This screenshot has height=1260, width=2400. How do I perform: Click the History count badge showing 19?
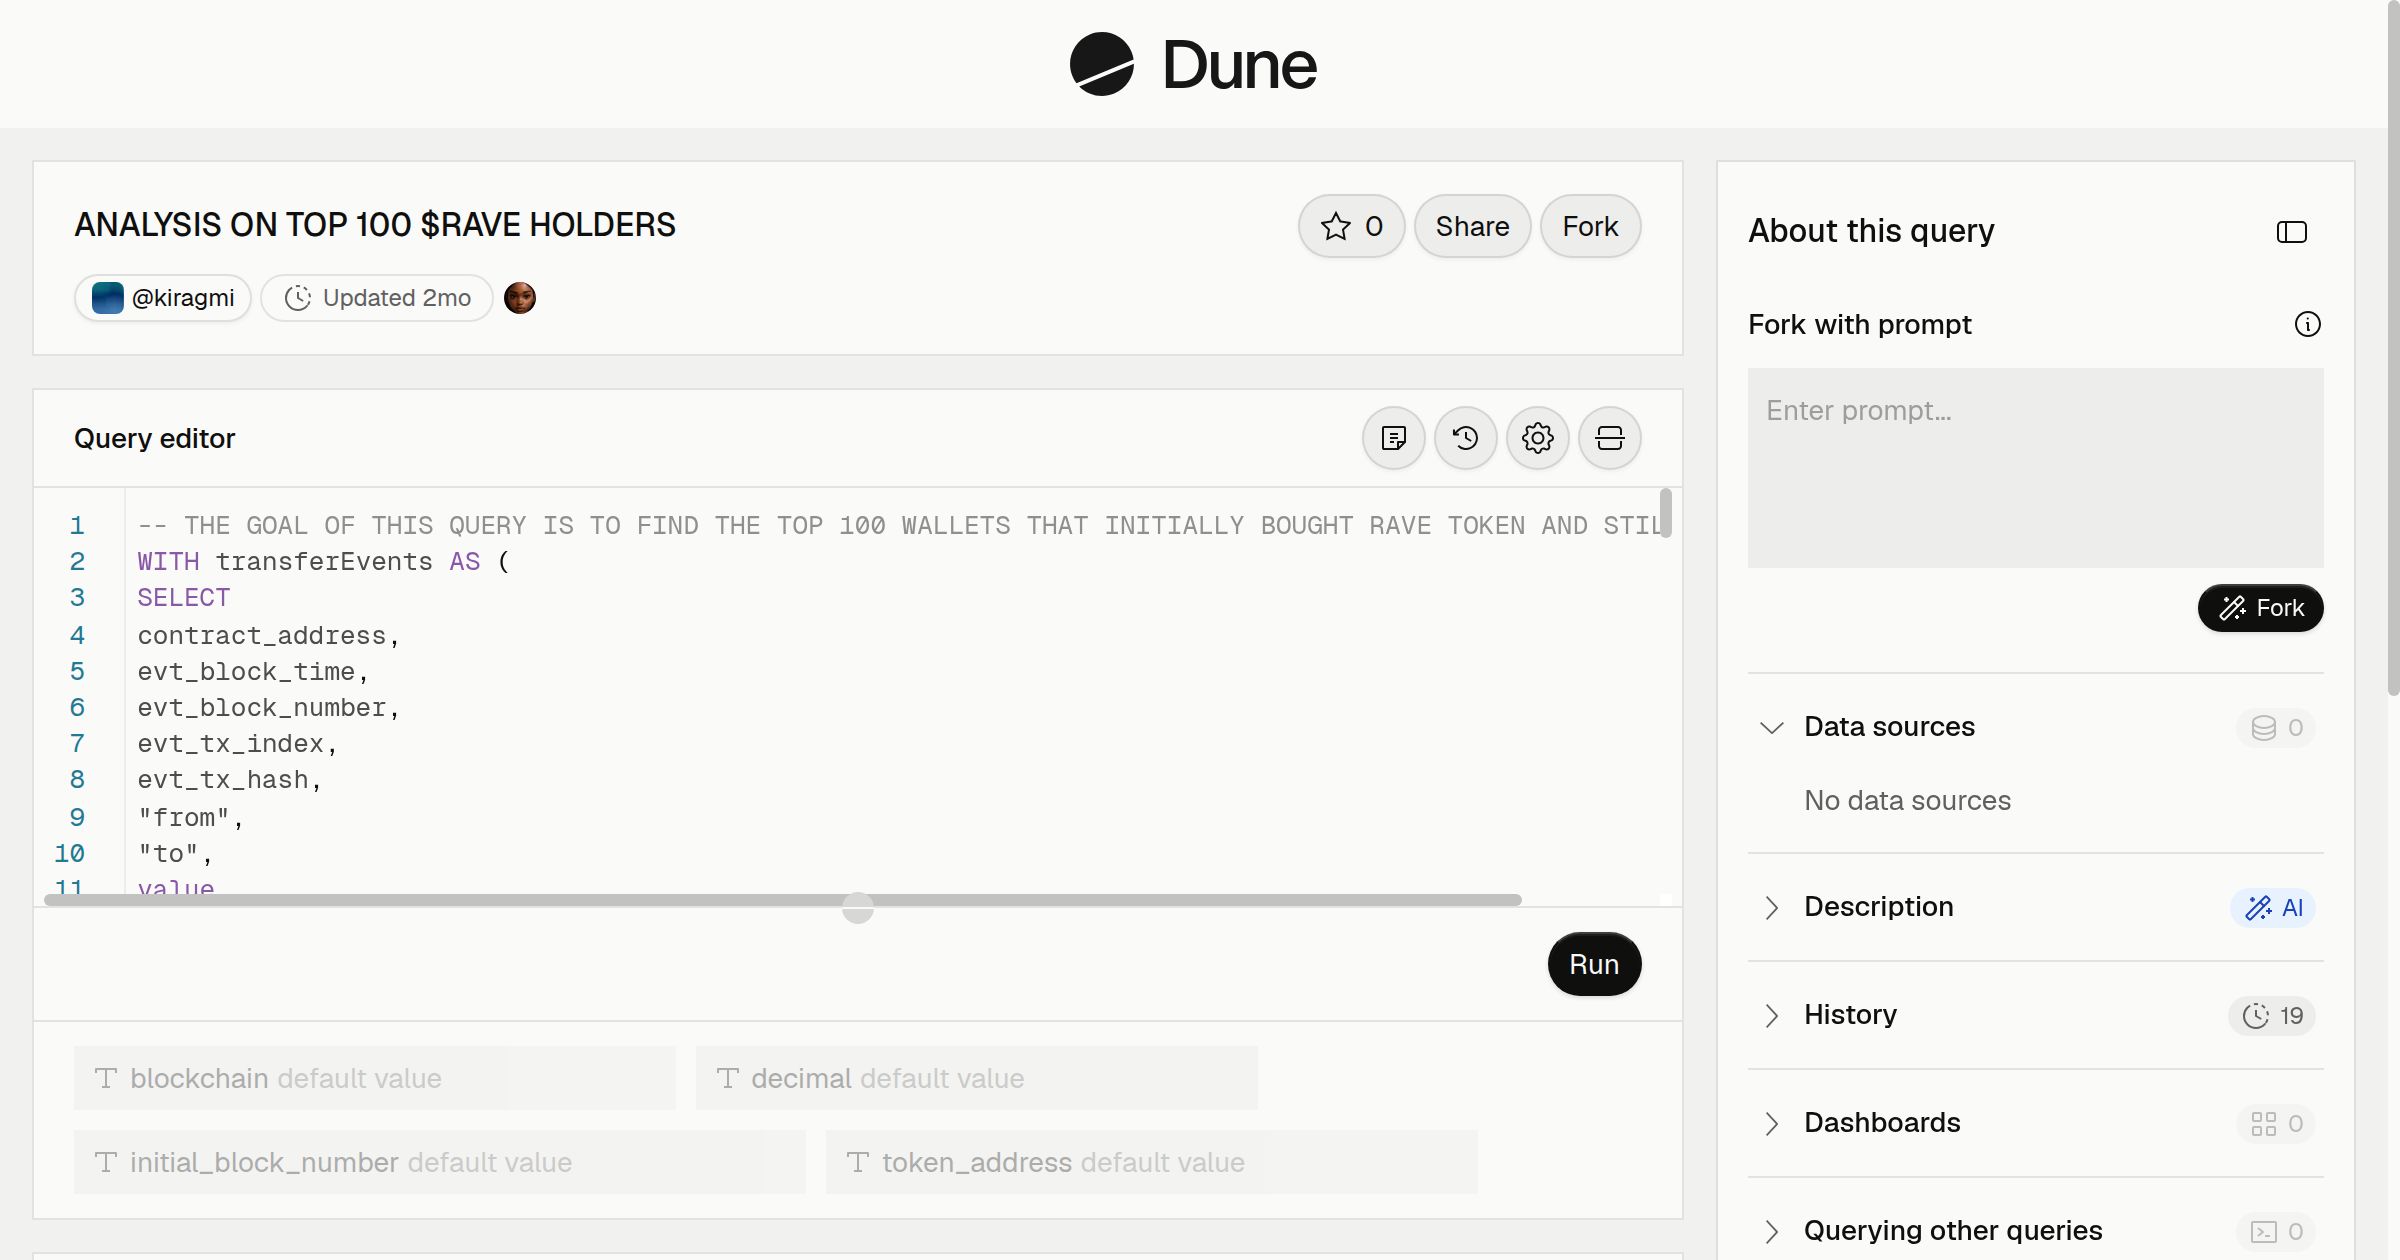point(2272,1015)
